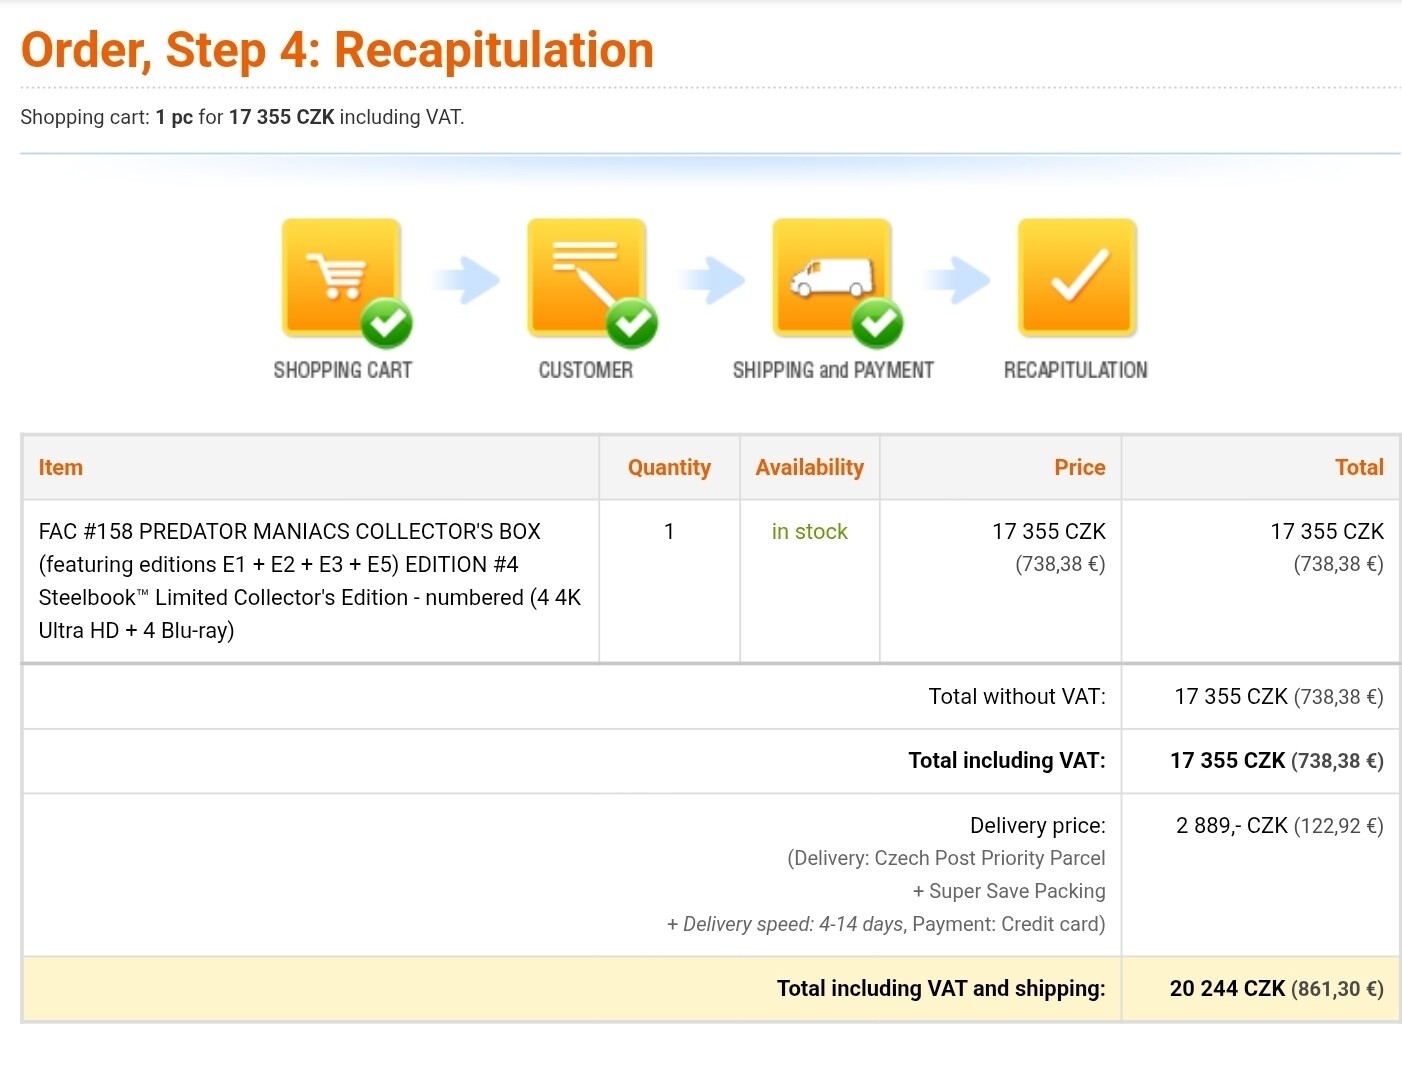
Task: Click the 'Delivery price:' label
Action: pos(1038,825)
